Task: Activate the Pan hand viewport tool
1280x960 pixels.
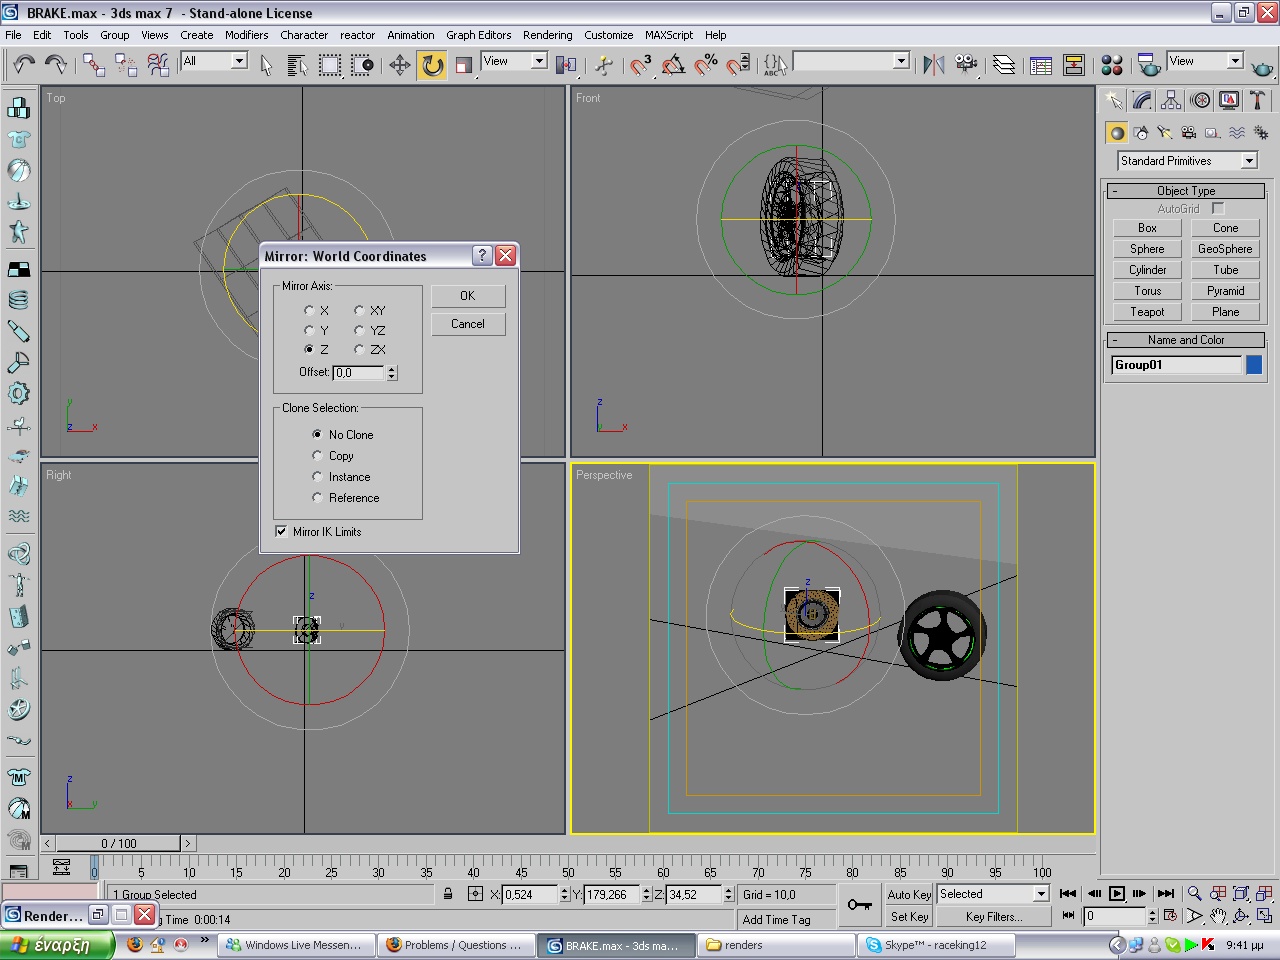Action: coord(1217,916)
